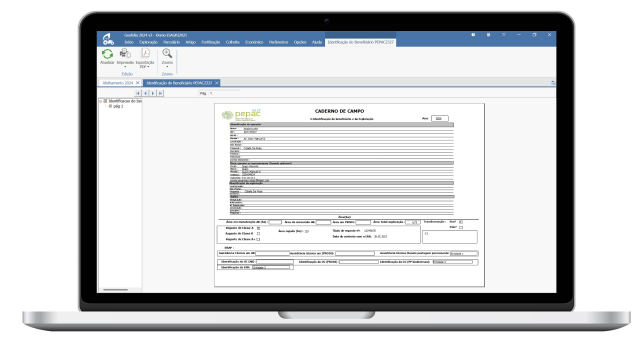
Task: Open the Zoom dropdown arrow
Action: click(167, 67)
